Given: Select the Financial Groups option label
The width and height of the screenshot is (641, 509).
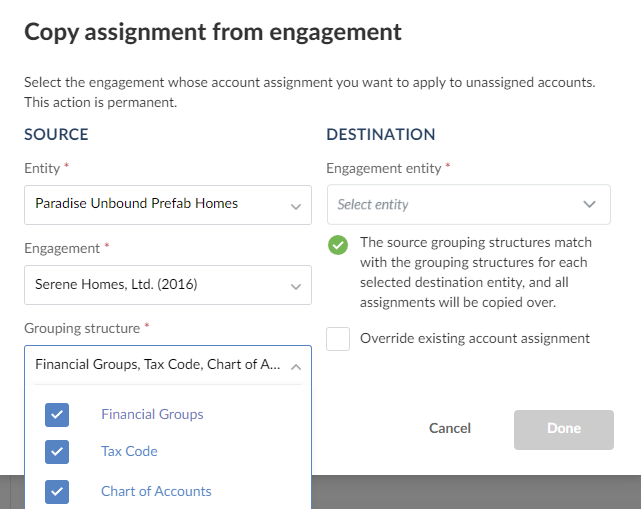Looking at the screenshot, I should 152,414.
